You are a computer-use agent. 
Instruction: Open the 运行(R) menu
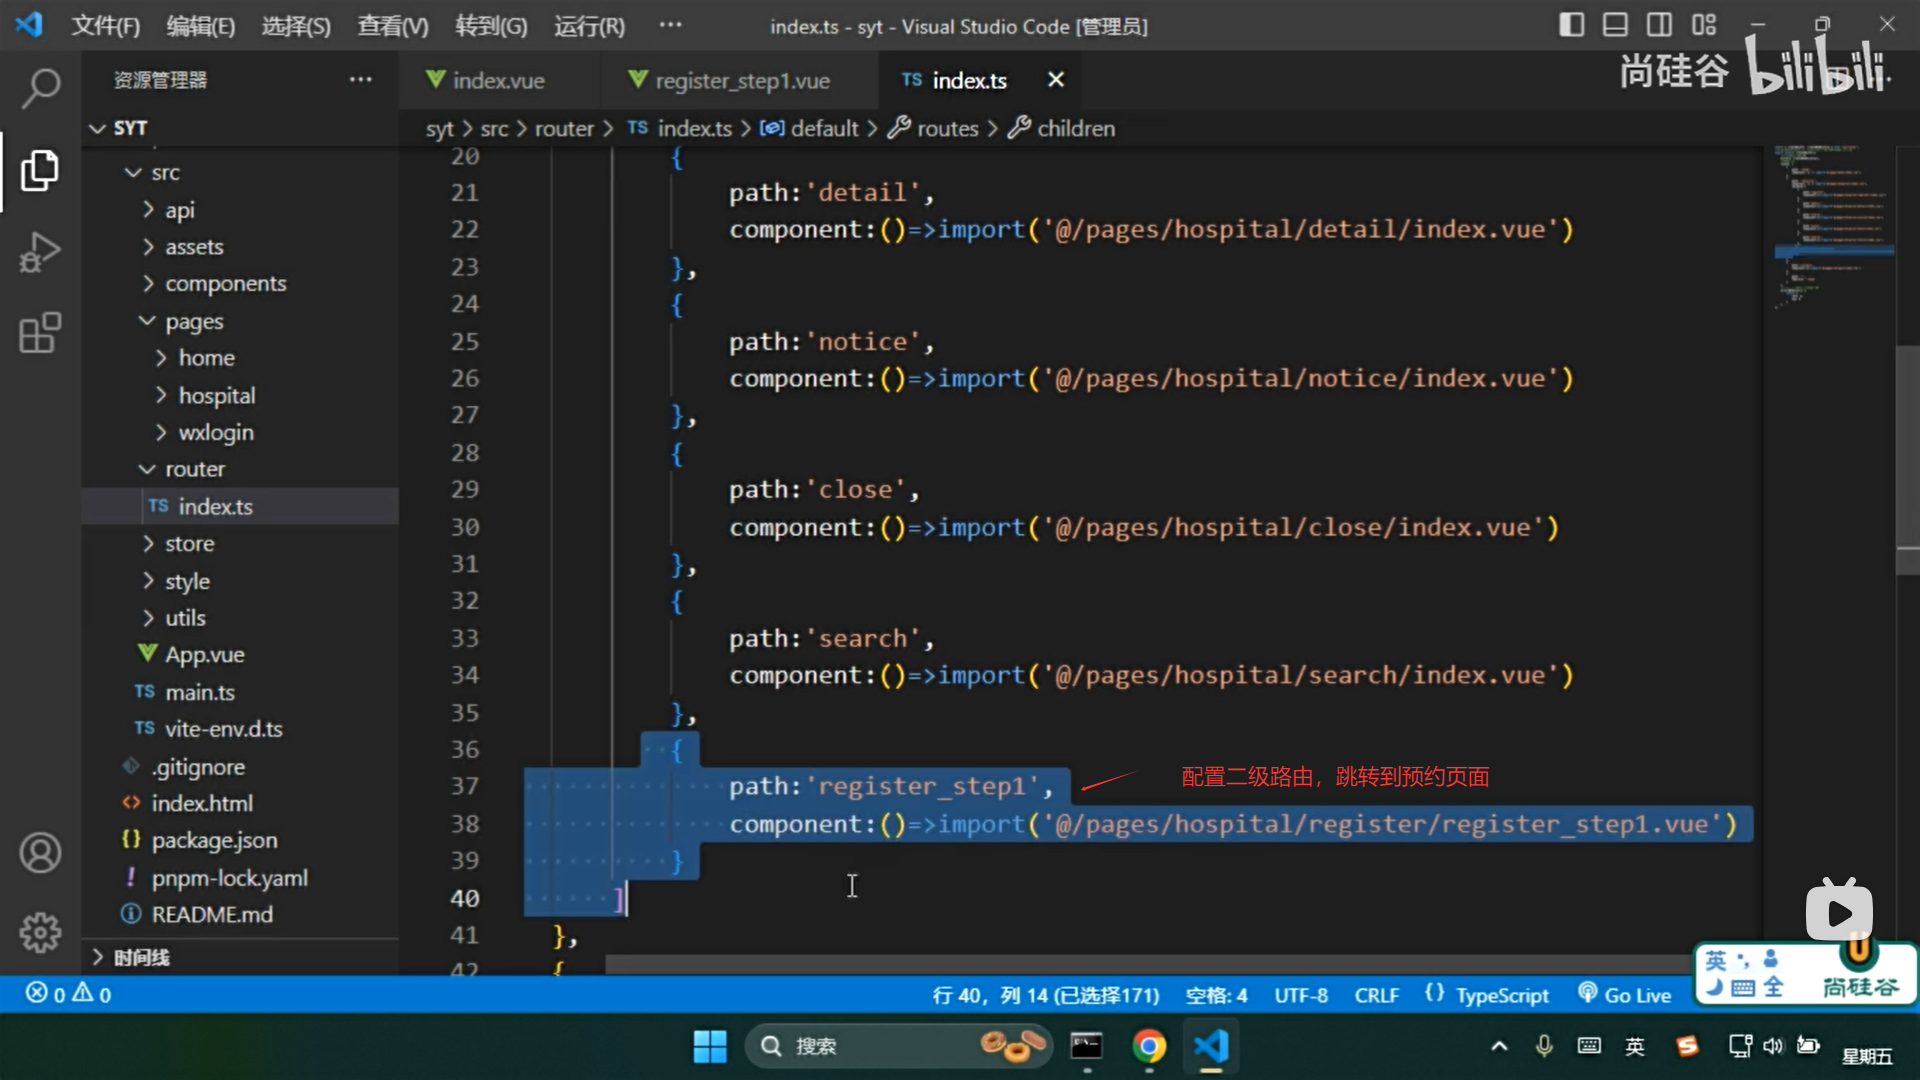tap(589, 26)
